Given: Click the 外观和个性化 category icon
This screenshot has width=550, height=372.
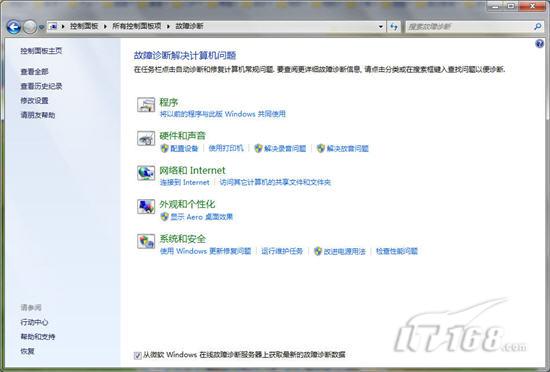Looking at the screenshot, I should (x=146, y=207).
